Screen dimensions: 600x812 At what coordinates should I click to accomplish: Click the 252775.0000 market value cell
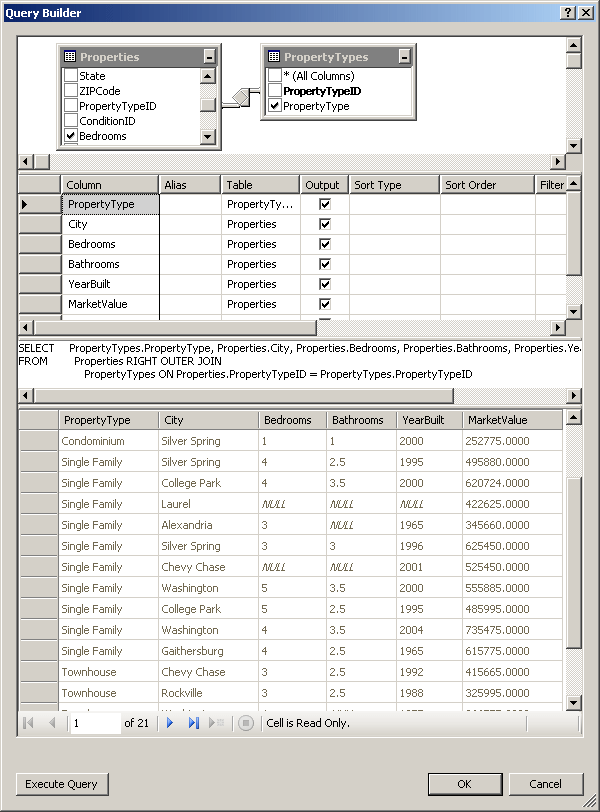click(512, 441)
